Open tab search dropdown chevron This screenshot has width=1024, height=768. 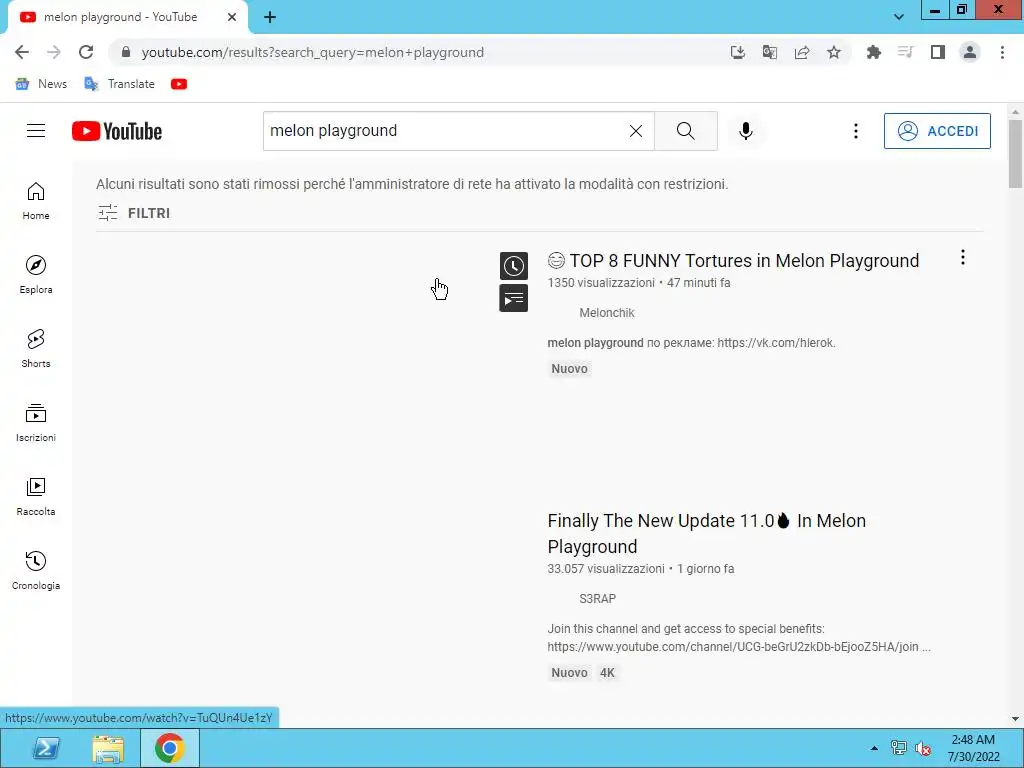pos(899,17)
